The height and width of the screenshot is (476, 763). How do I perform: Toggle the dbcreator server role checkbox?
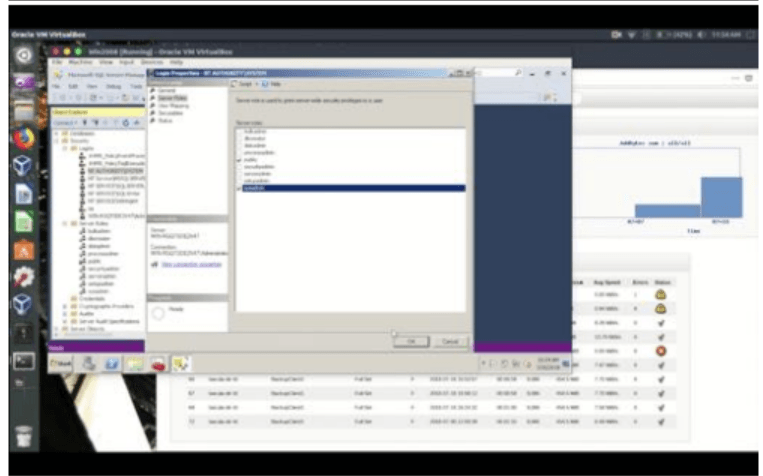(x=239, y=138)
